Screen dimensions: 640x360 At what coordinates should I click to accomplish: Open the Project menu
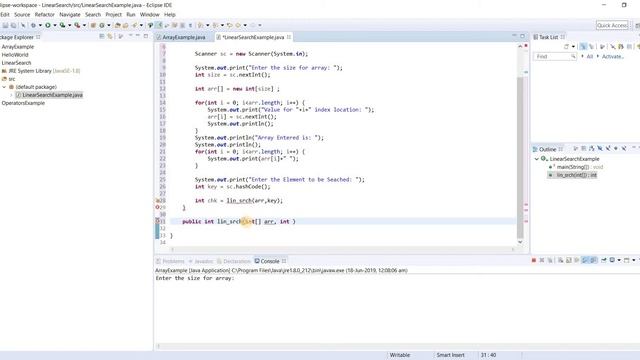113,14
